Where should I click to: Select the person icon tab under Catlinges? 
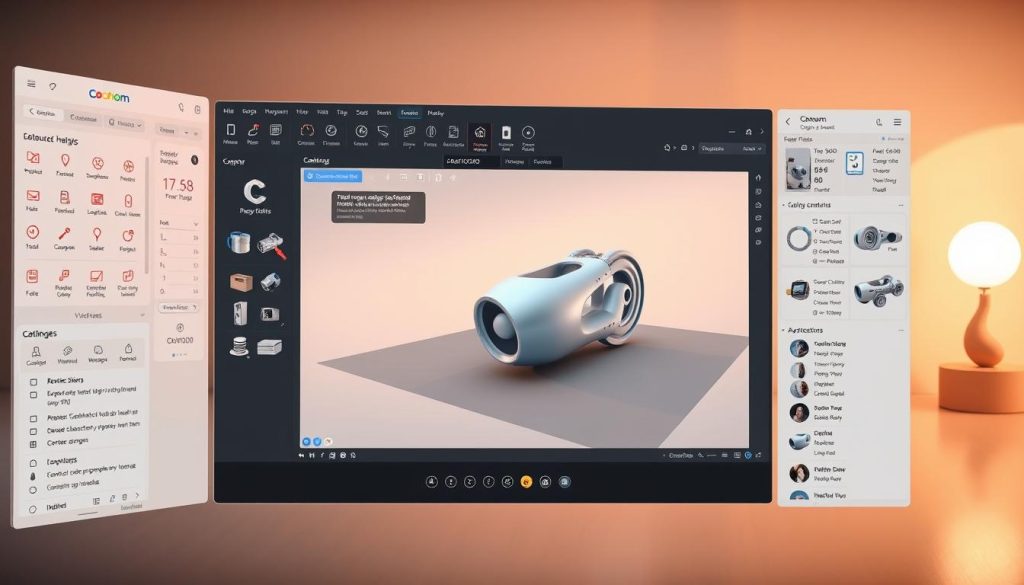(x=36, y=351)
